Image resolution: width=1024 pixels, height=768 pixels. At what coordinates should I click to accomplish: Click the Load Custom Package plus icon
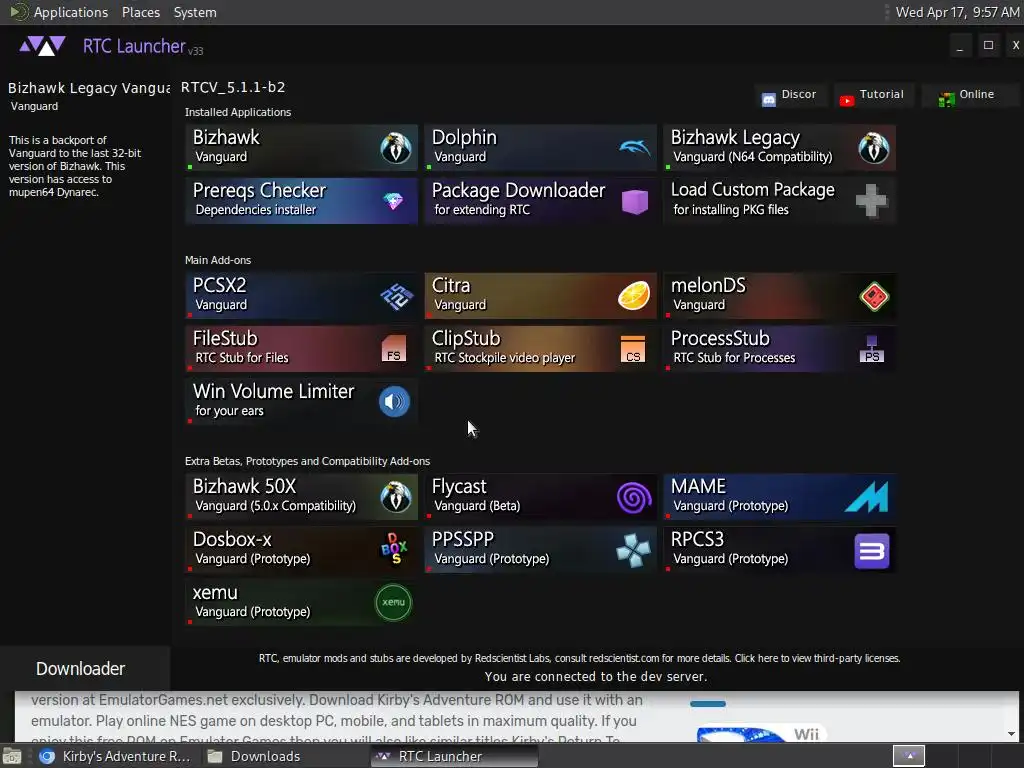(x=872, y=200)
